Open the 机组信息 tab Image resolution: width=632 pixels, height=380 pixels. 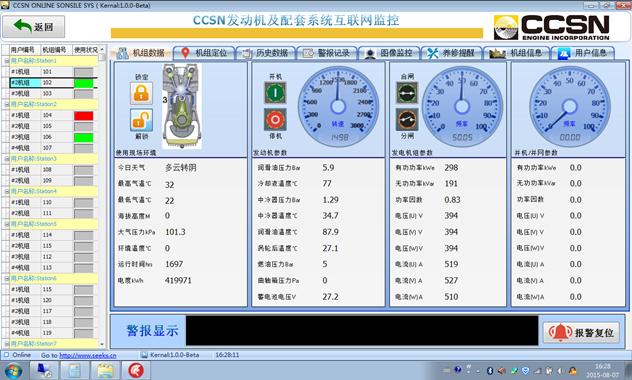[x=517, y=53]
